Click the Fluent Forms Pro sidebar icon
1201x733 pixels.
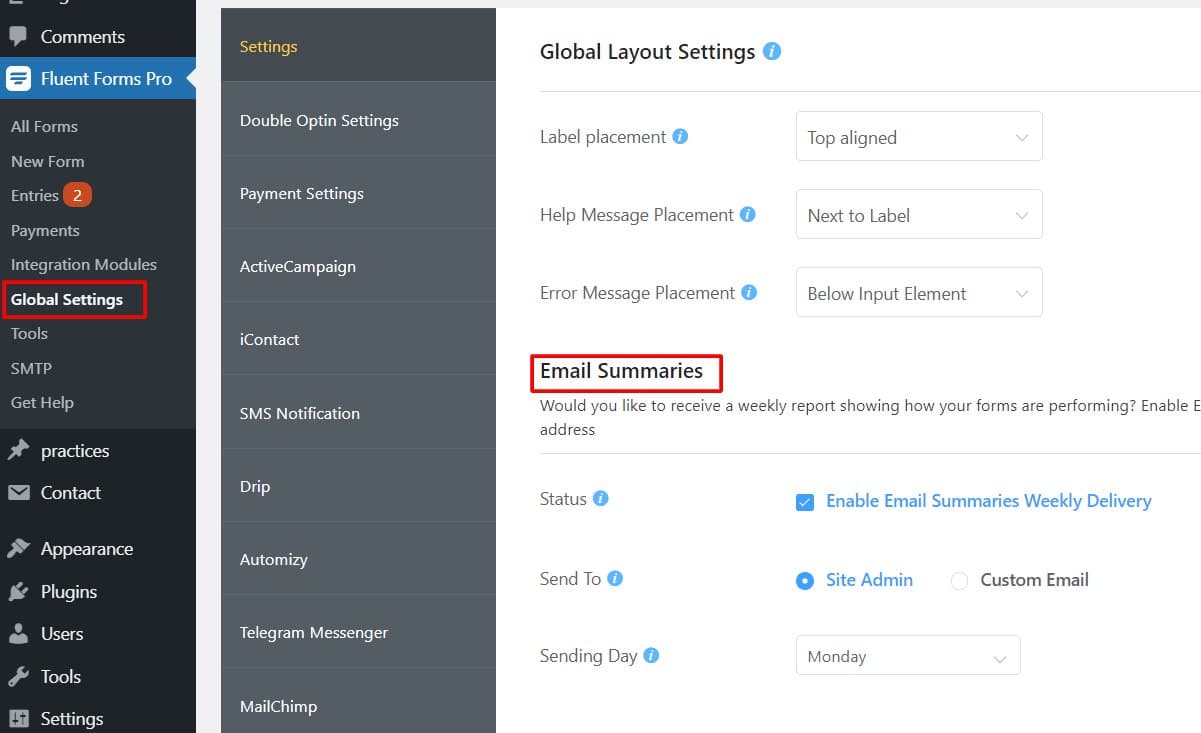[18, 78]
